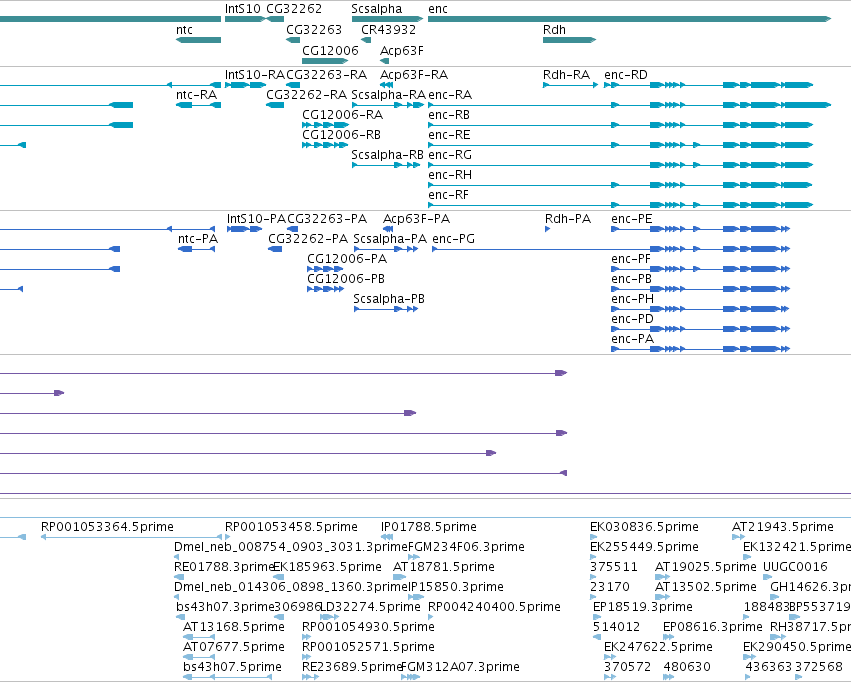This screenshot has width=851, height=682.
Task: Click the CR43932 gene label
Action: (x=389, y=30)
